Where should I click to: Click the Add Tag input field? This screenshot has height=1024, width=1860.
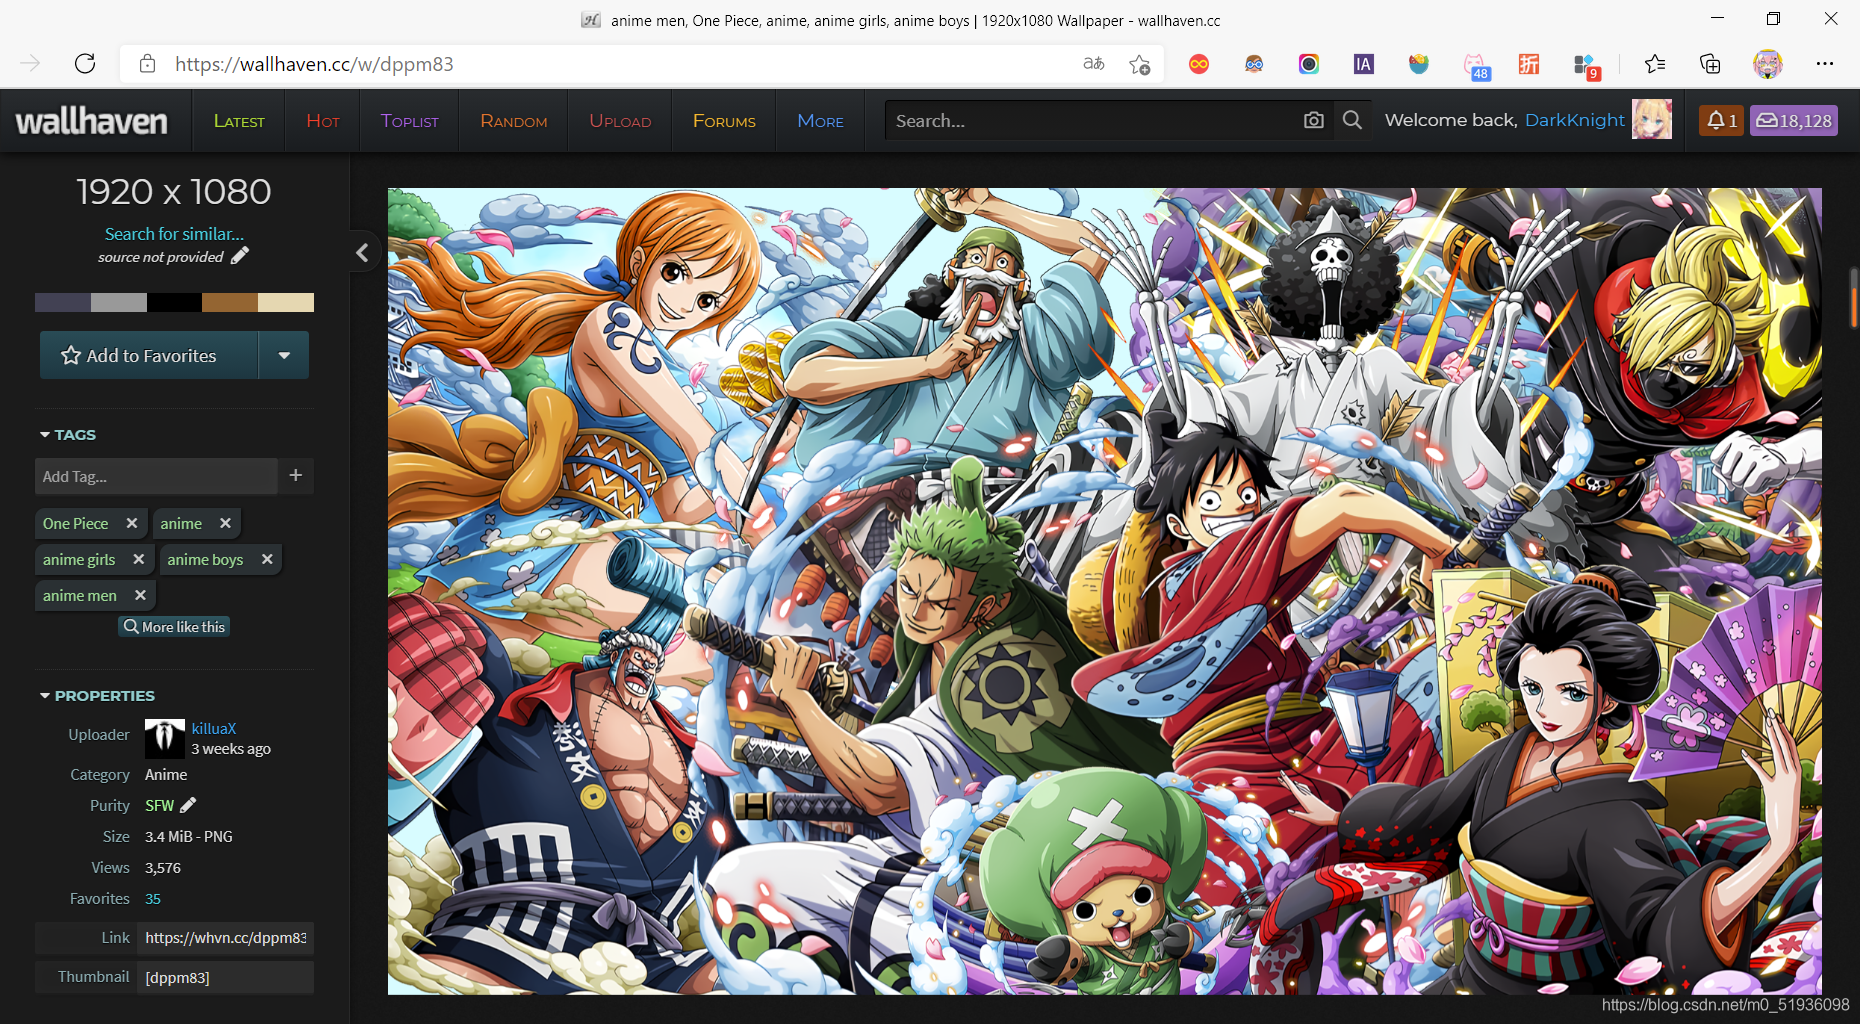(x=156, y=476)
